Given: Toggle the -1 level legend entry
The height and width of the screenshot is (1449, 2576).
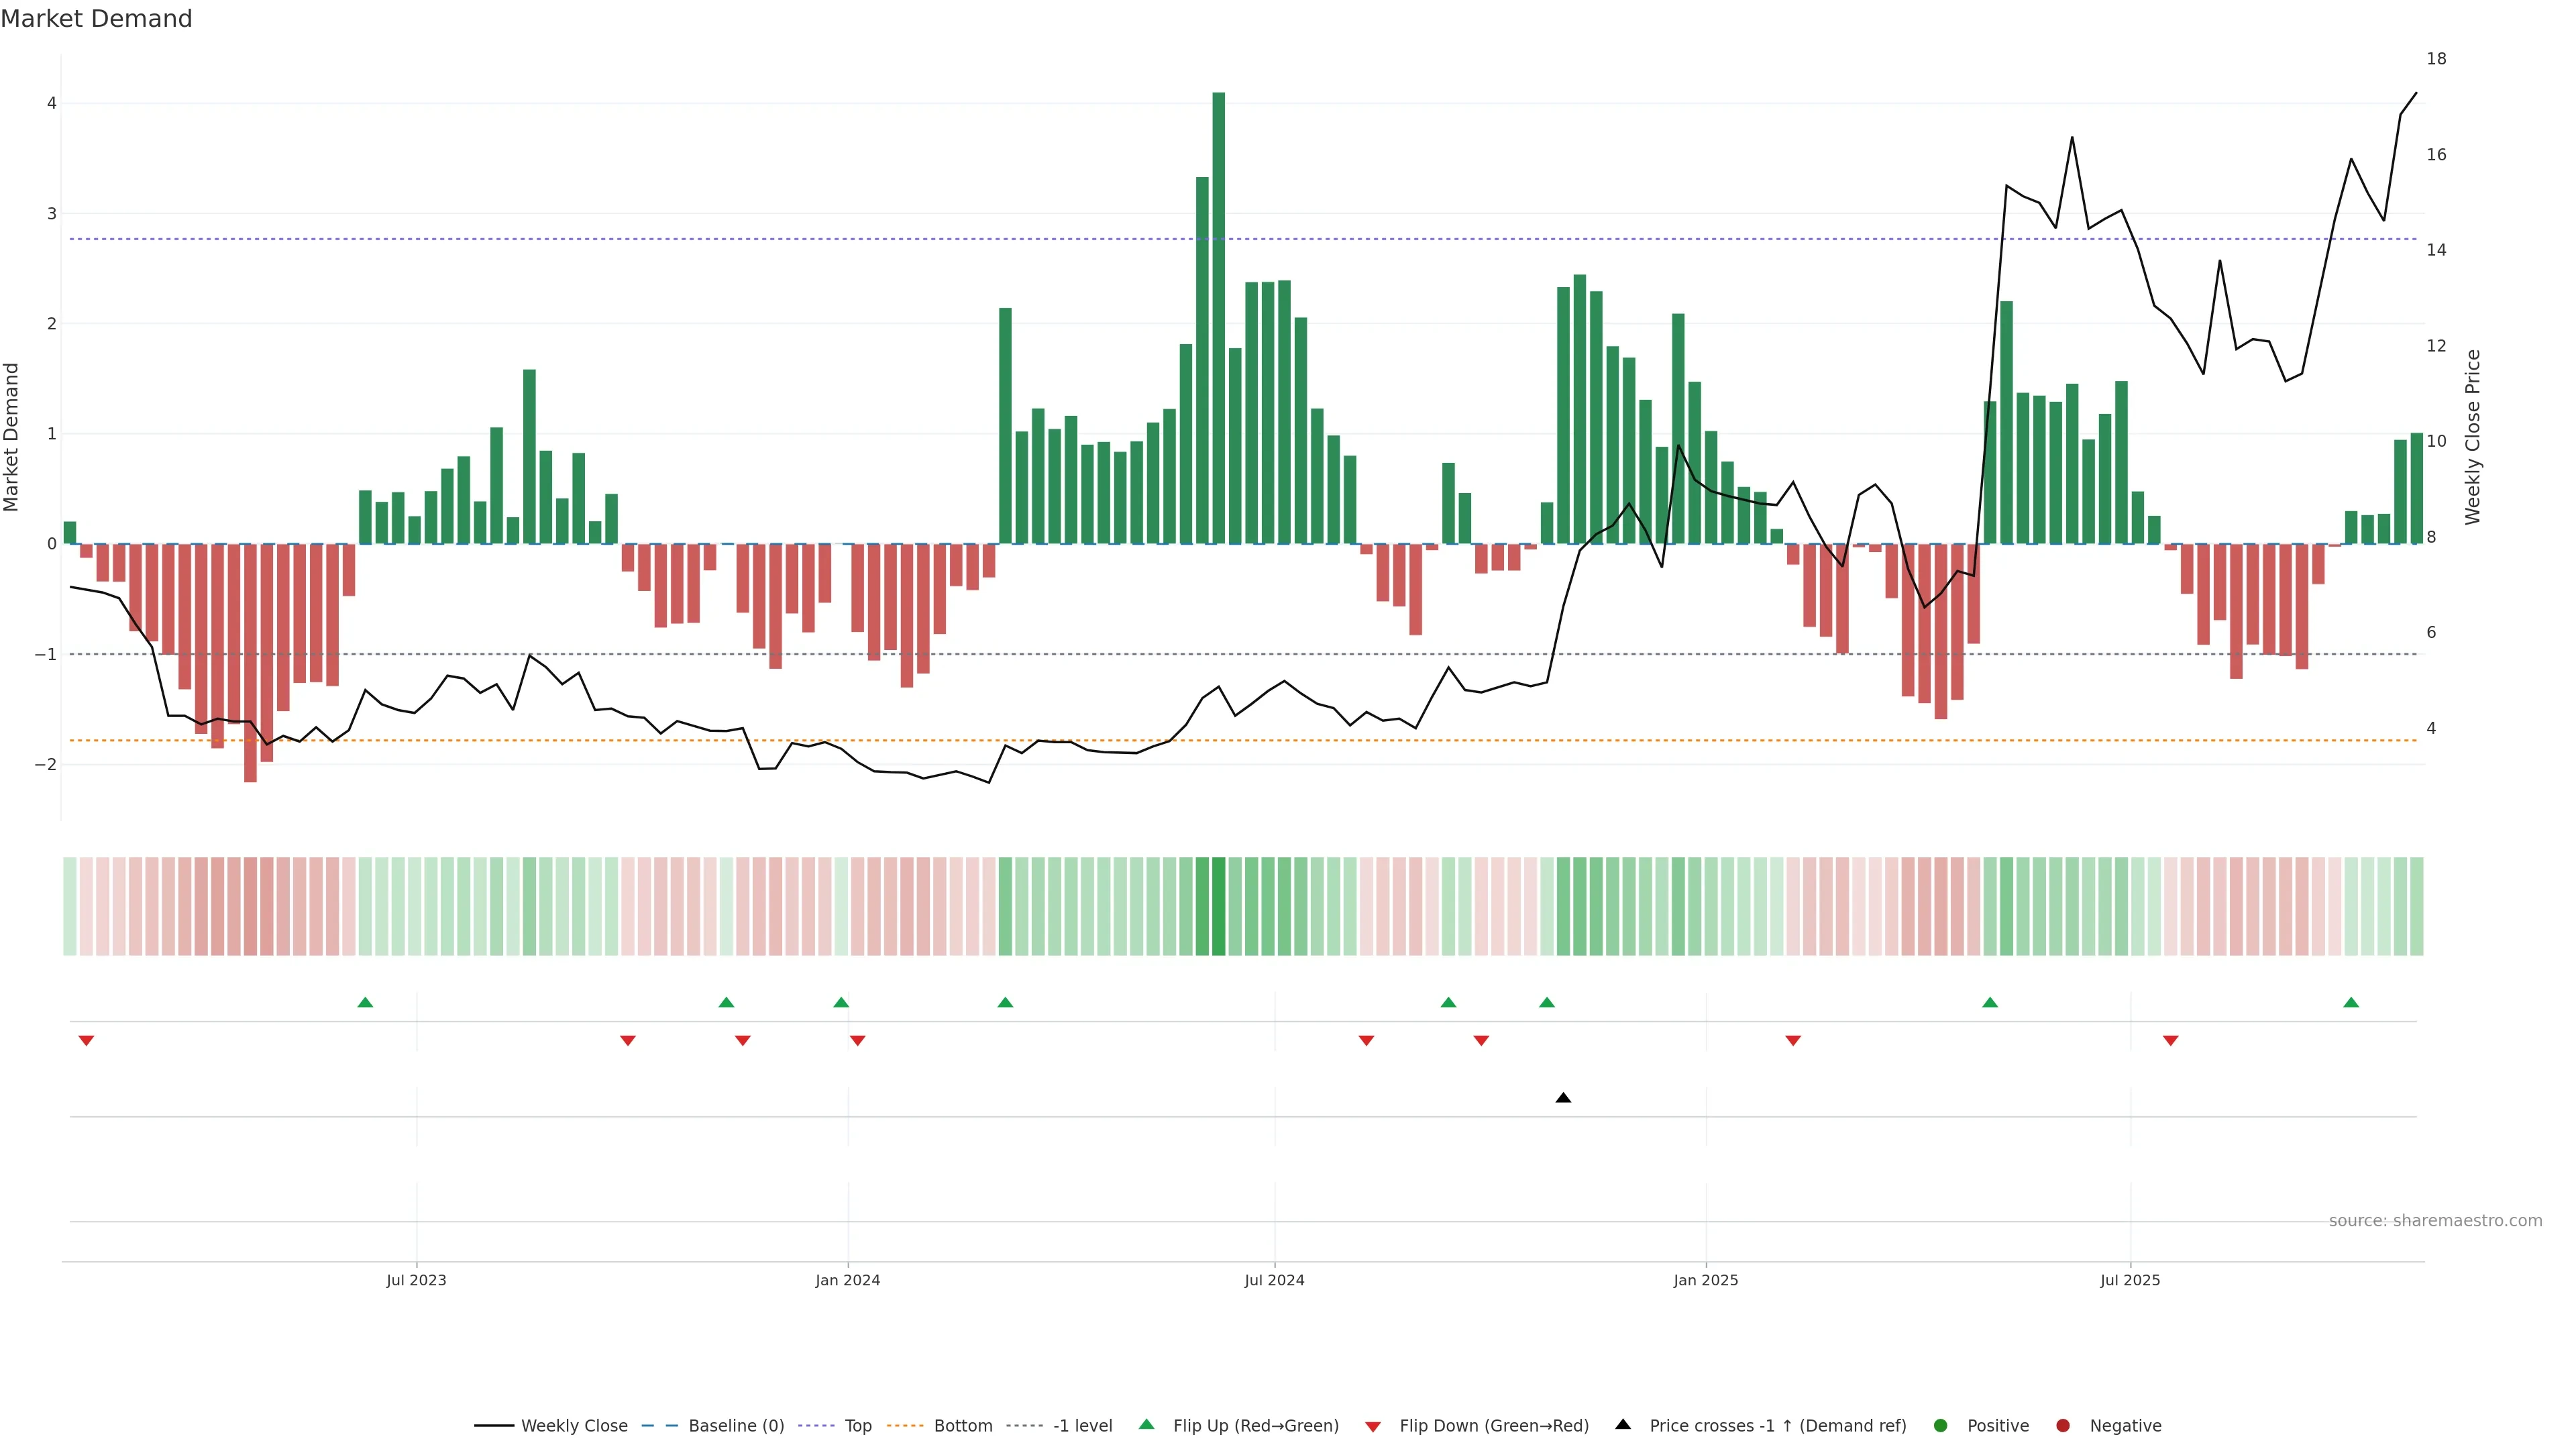Looking at the screenshot, I should pyautogui.click(x=1082, y=1426).
